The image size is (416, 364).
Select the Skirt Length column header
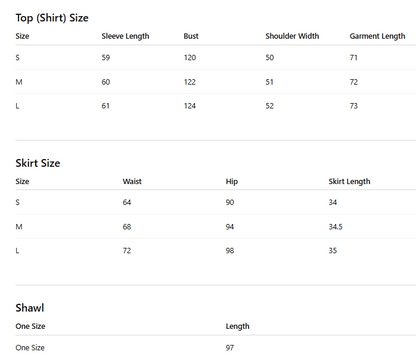pos(349,182)
